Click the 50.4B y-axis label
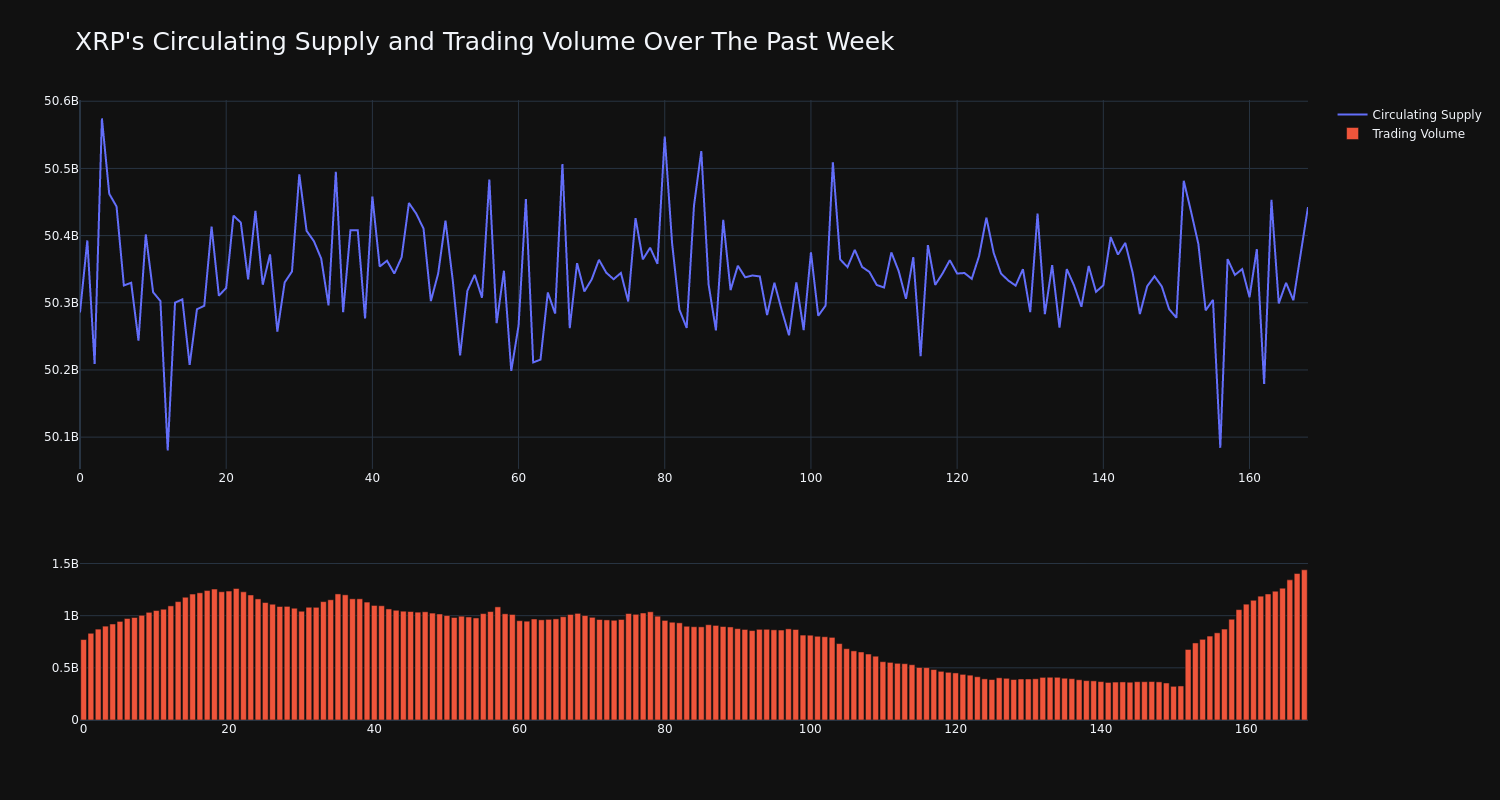The width and height of the screenshot is (1500, 800). [x=61, y=236]
